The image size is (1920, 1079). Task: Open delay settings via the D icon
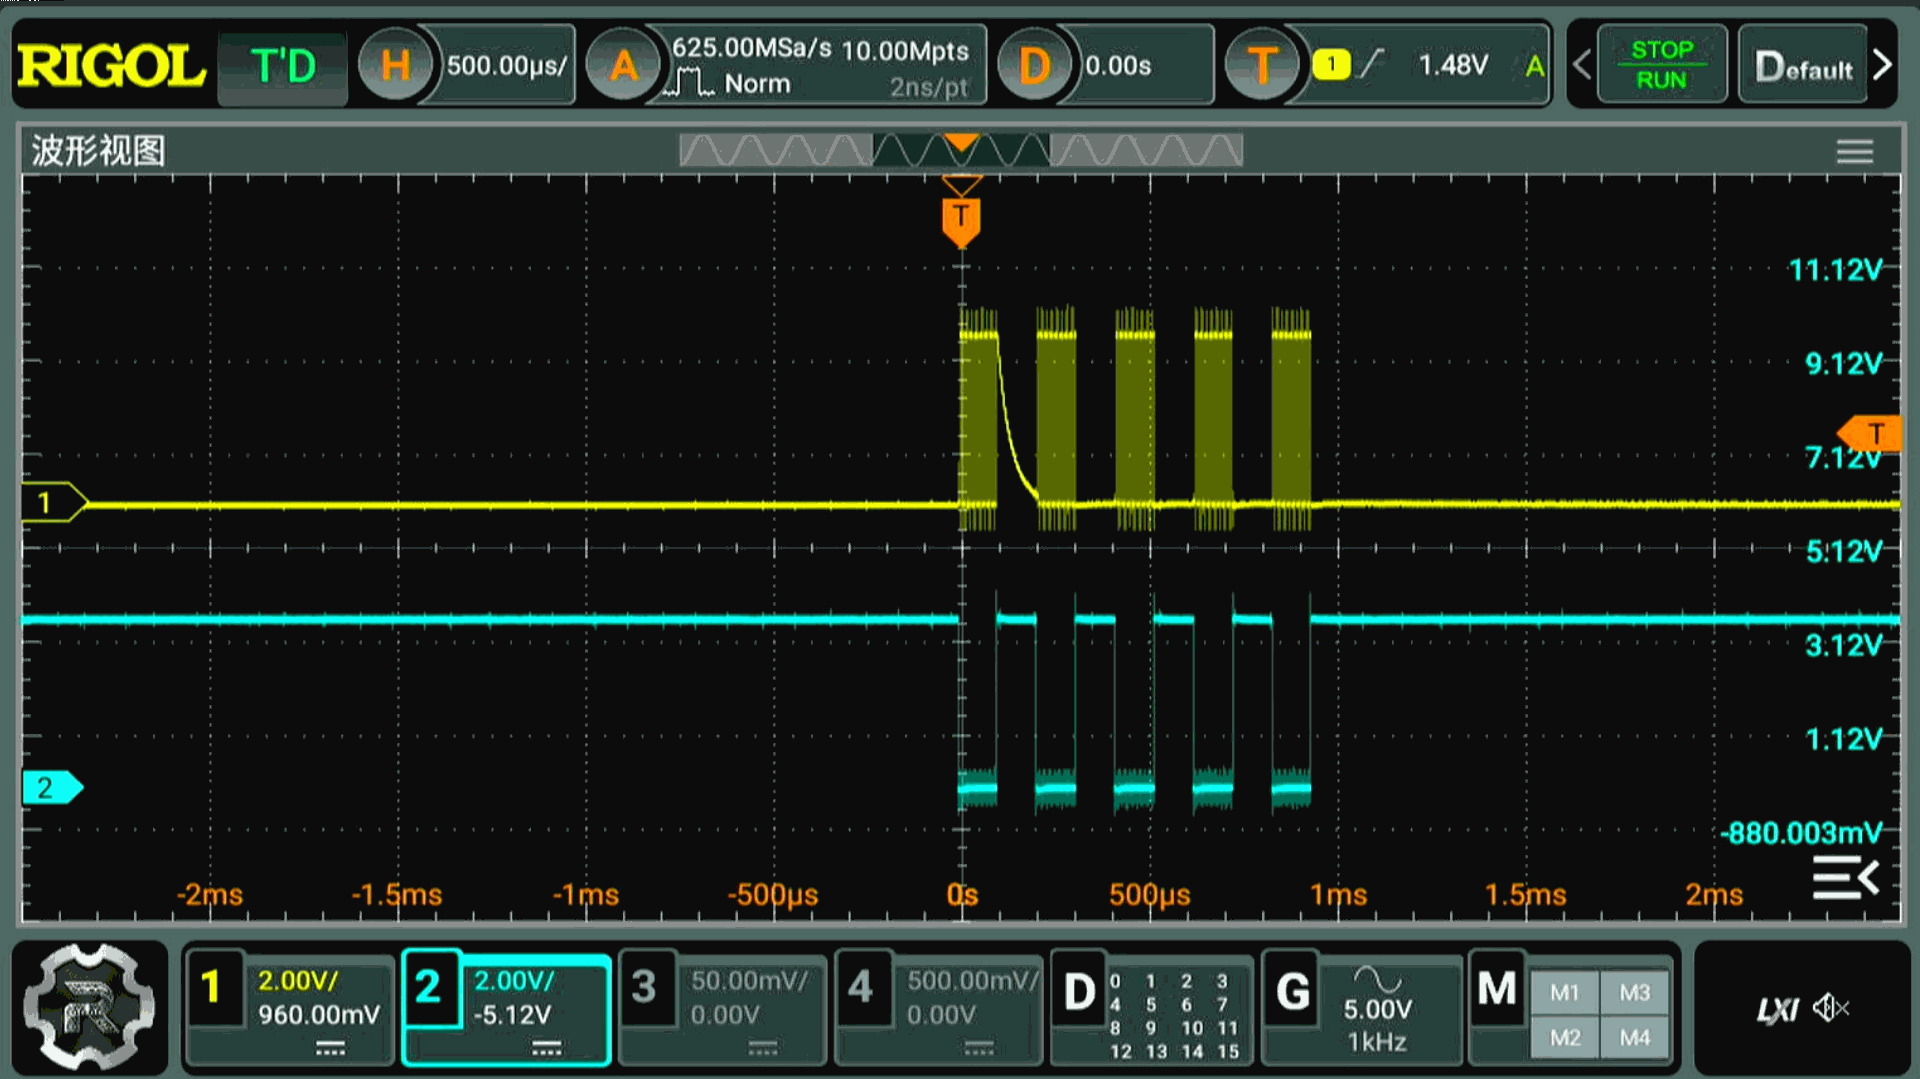[x=1035, y=63]
